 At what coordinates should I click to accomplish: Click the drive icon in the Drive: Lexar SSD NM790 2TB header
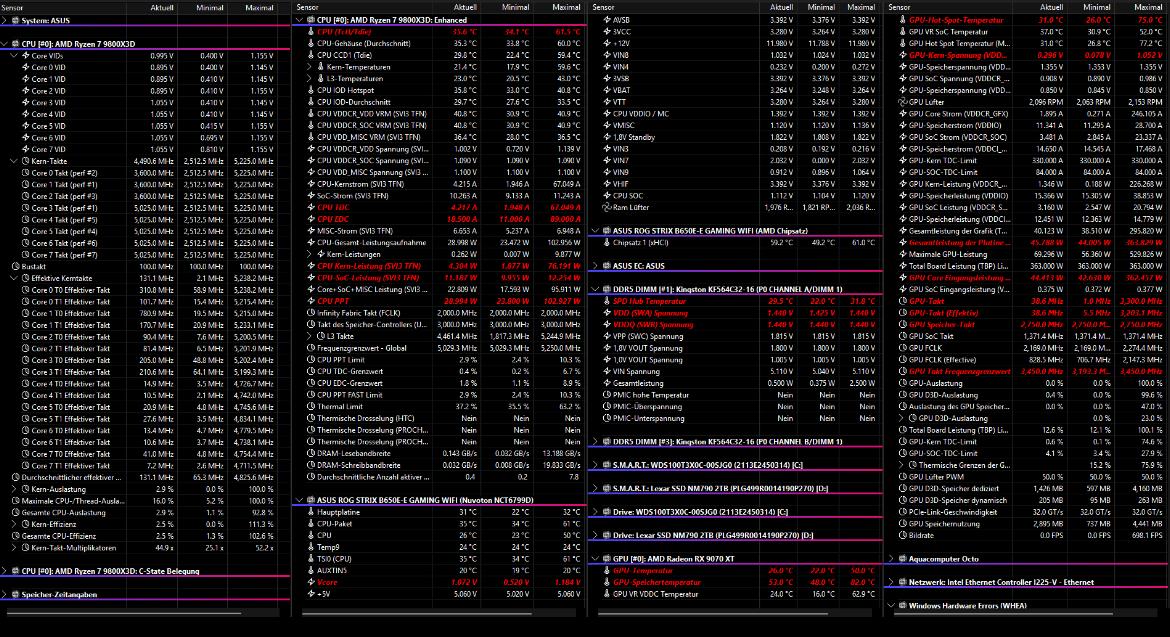tap(607, 536)
